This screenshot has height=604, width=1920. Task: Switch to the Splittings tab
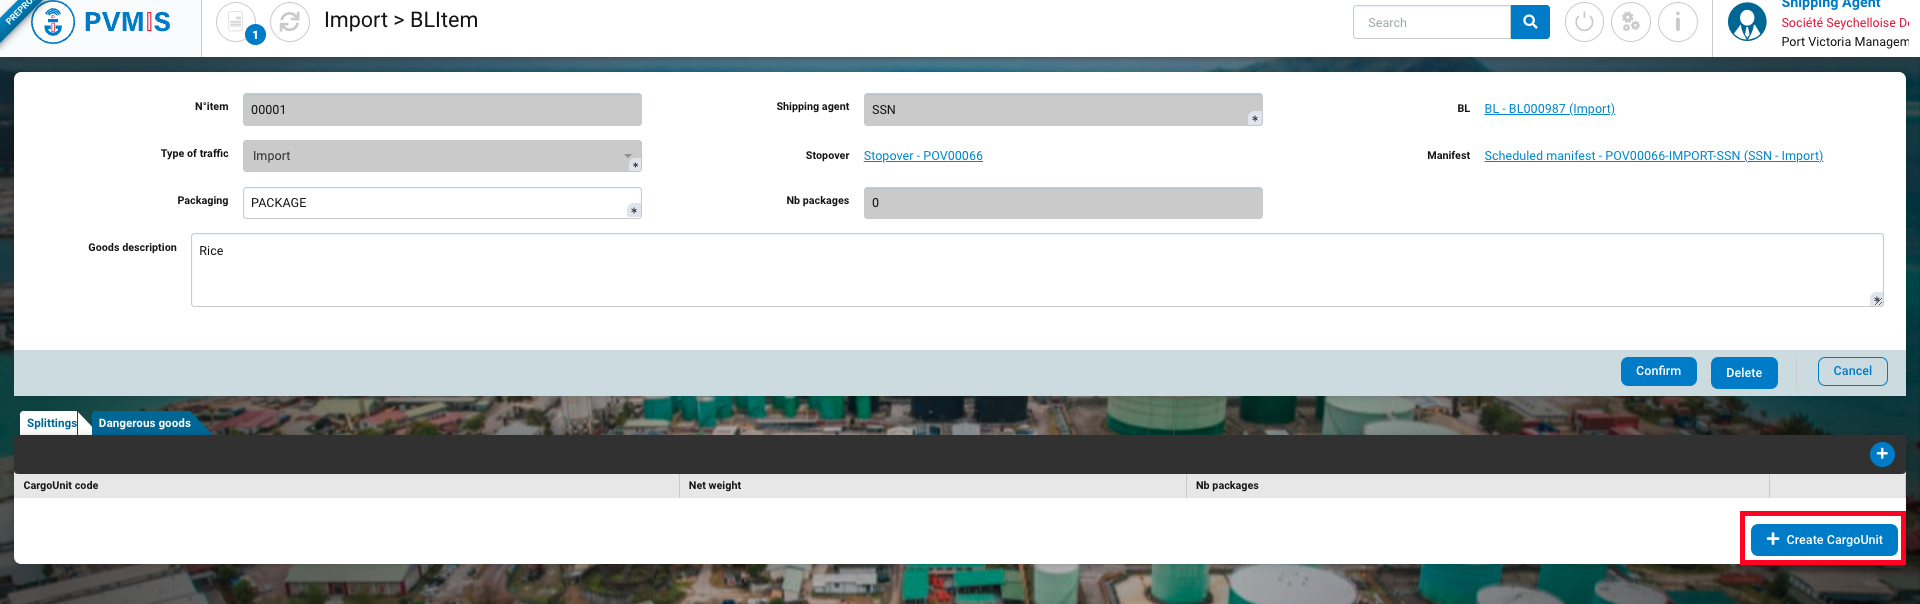[x=51, y=423]
